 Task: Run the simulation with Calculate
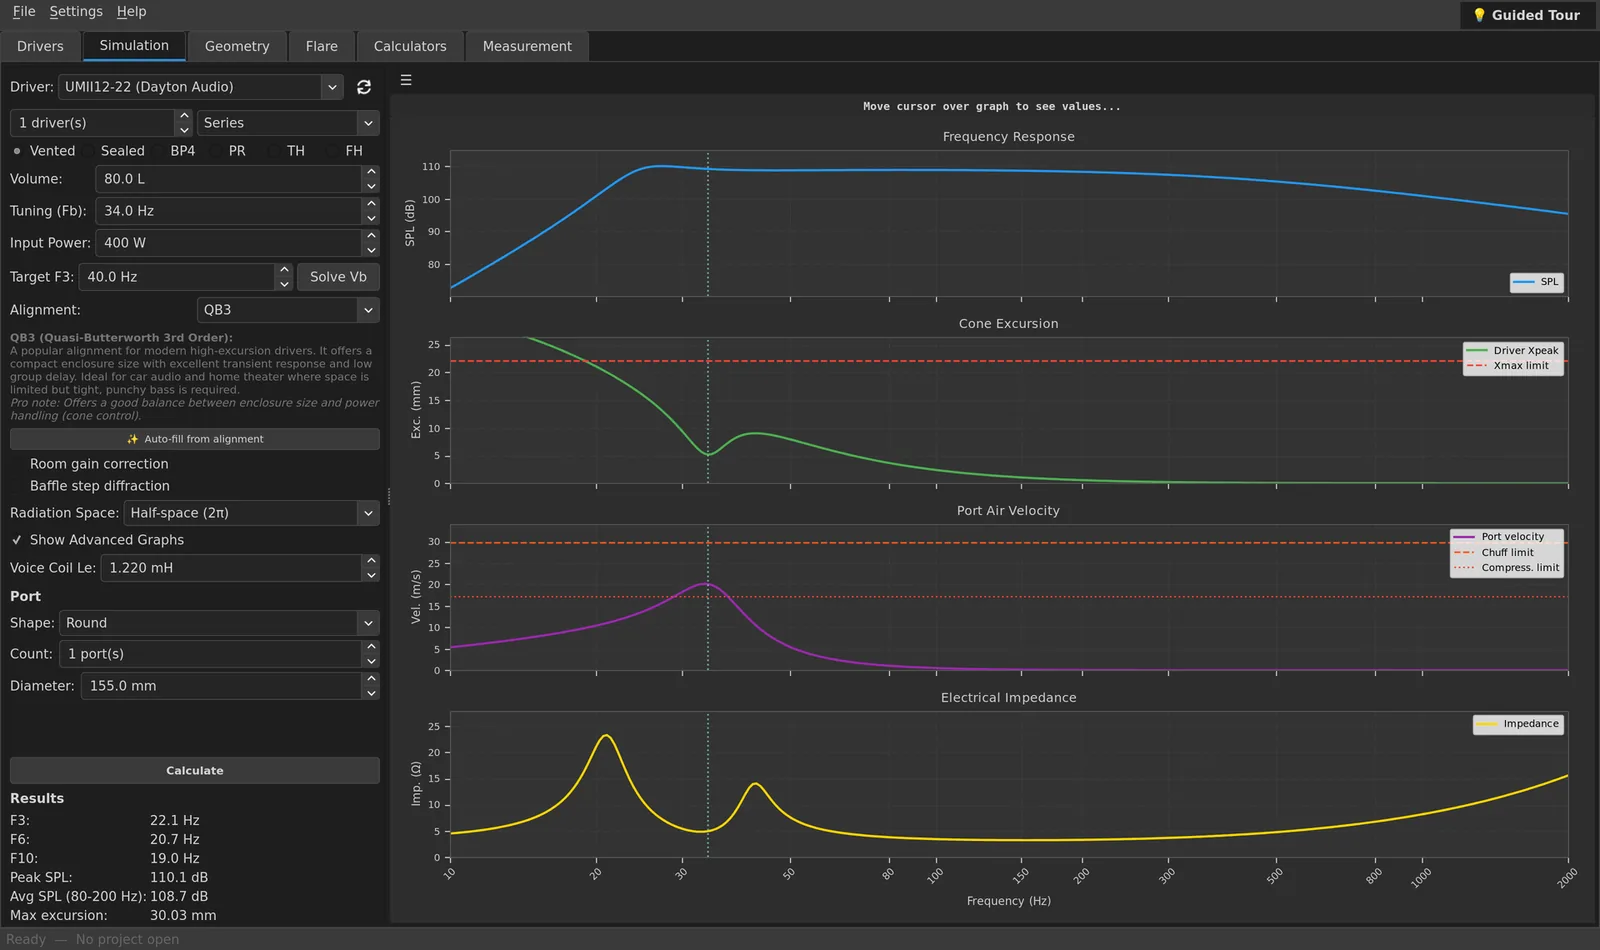point(195,771)
